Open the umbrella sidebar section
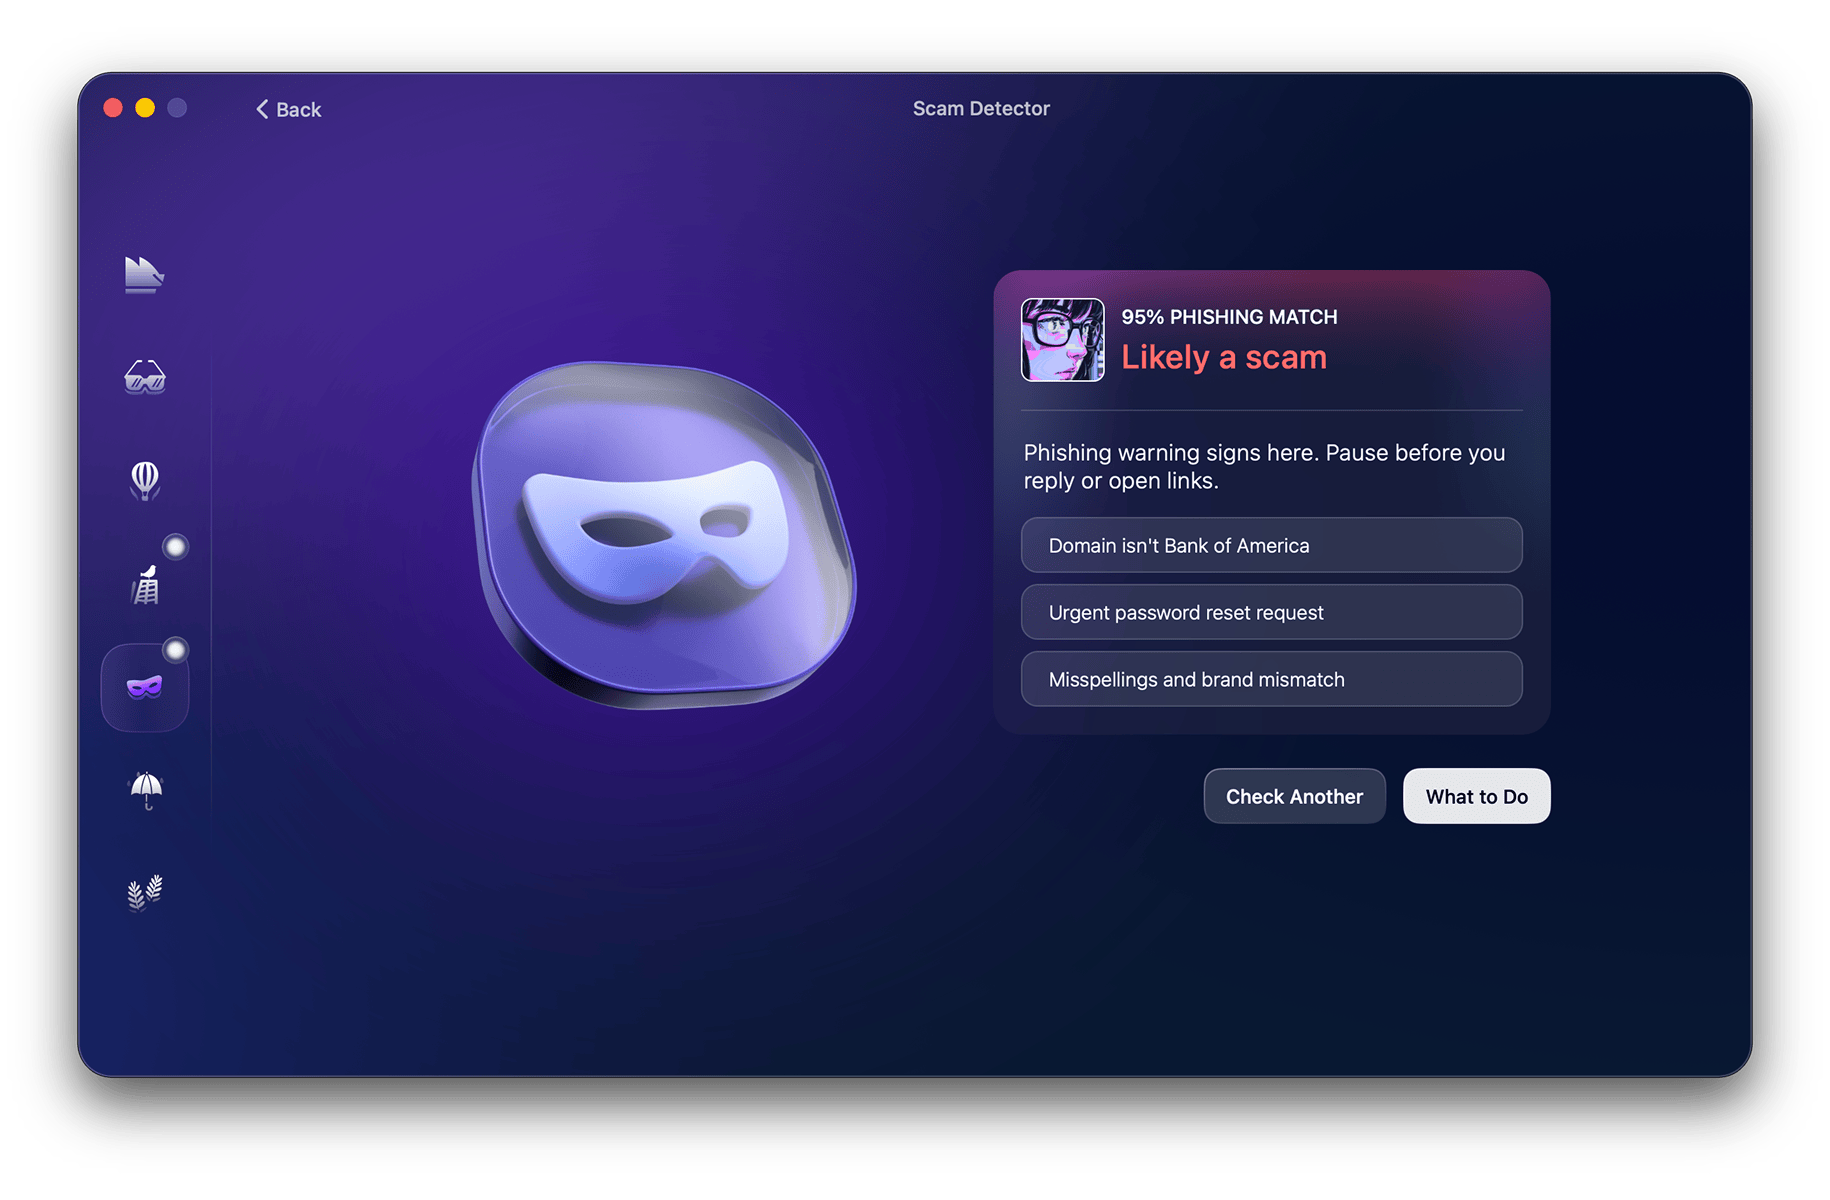This screenshot has height=1200, width=1830. [x=146, y=790]
